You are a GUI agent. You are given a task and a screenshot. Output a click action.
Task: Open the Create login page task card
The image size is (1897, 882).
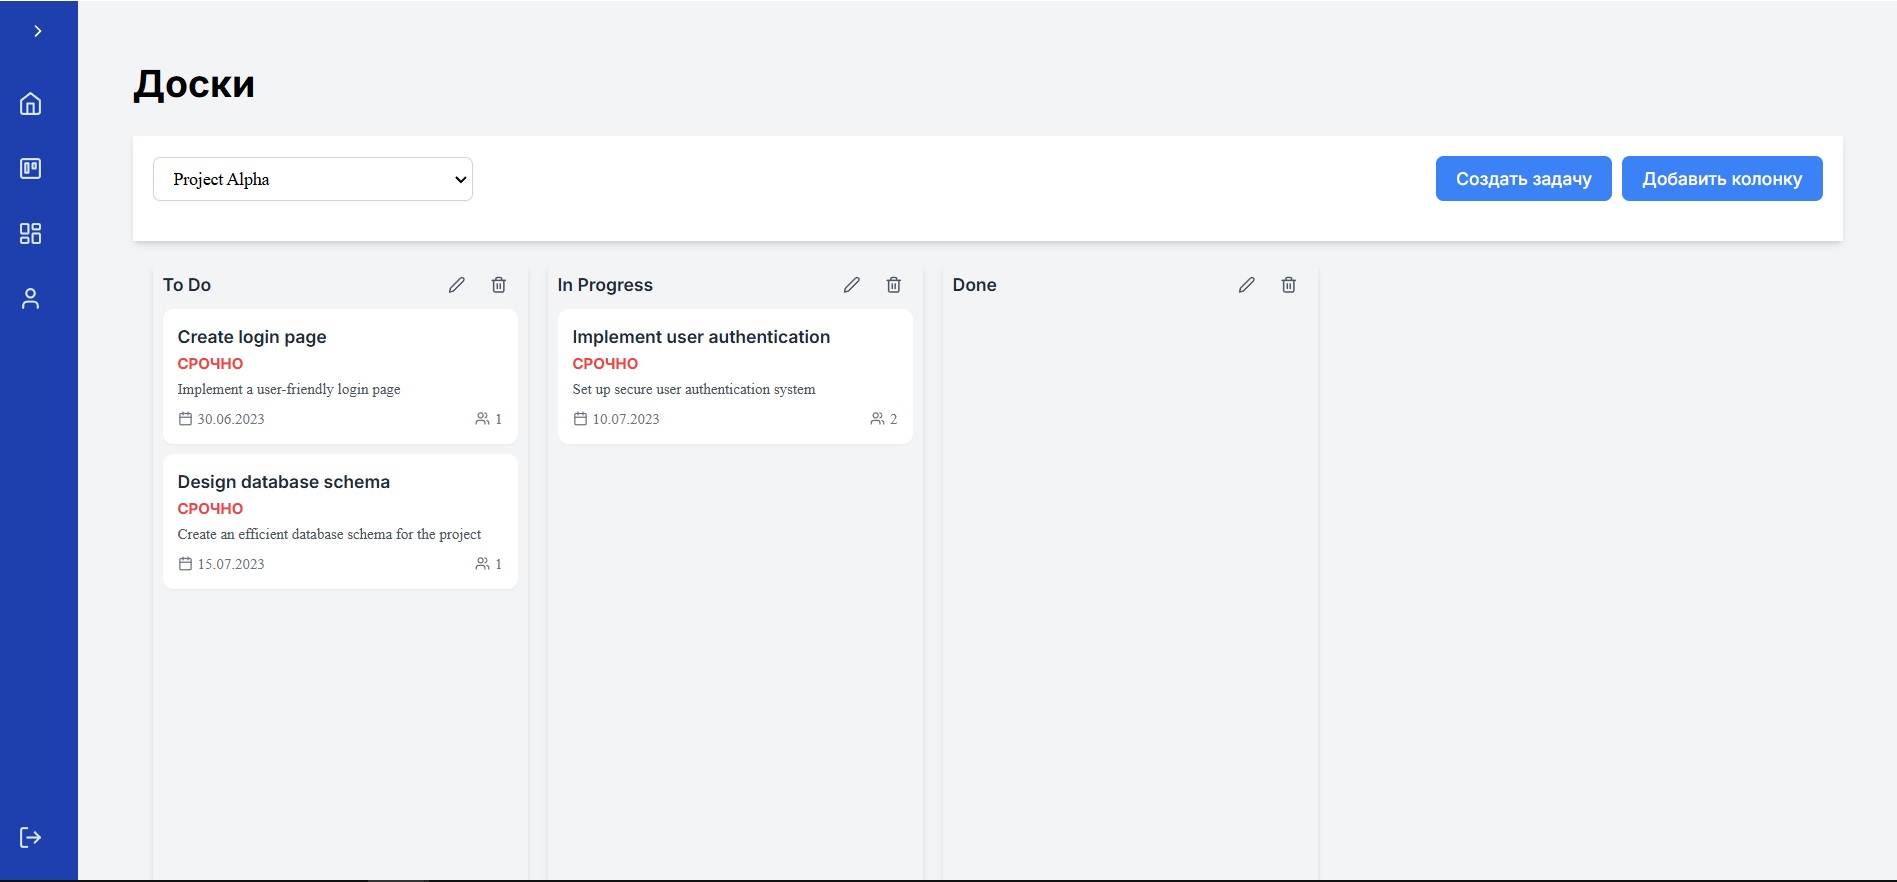(x=340, y=376)
